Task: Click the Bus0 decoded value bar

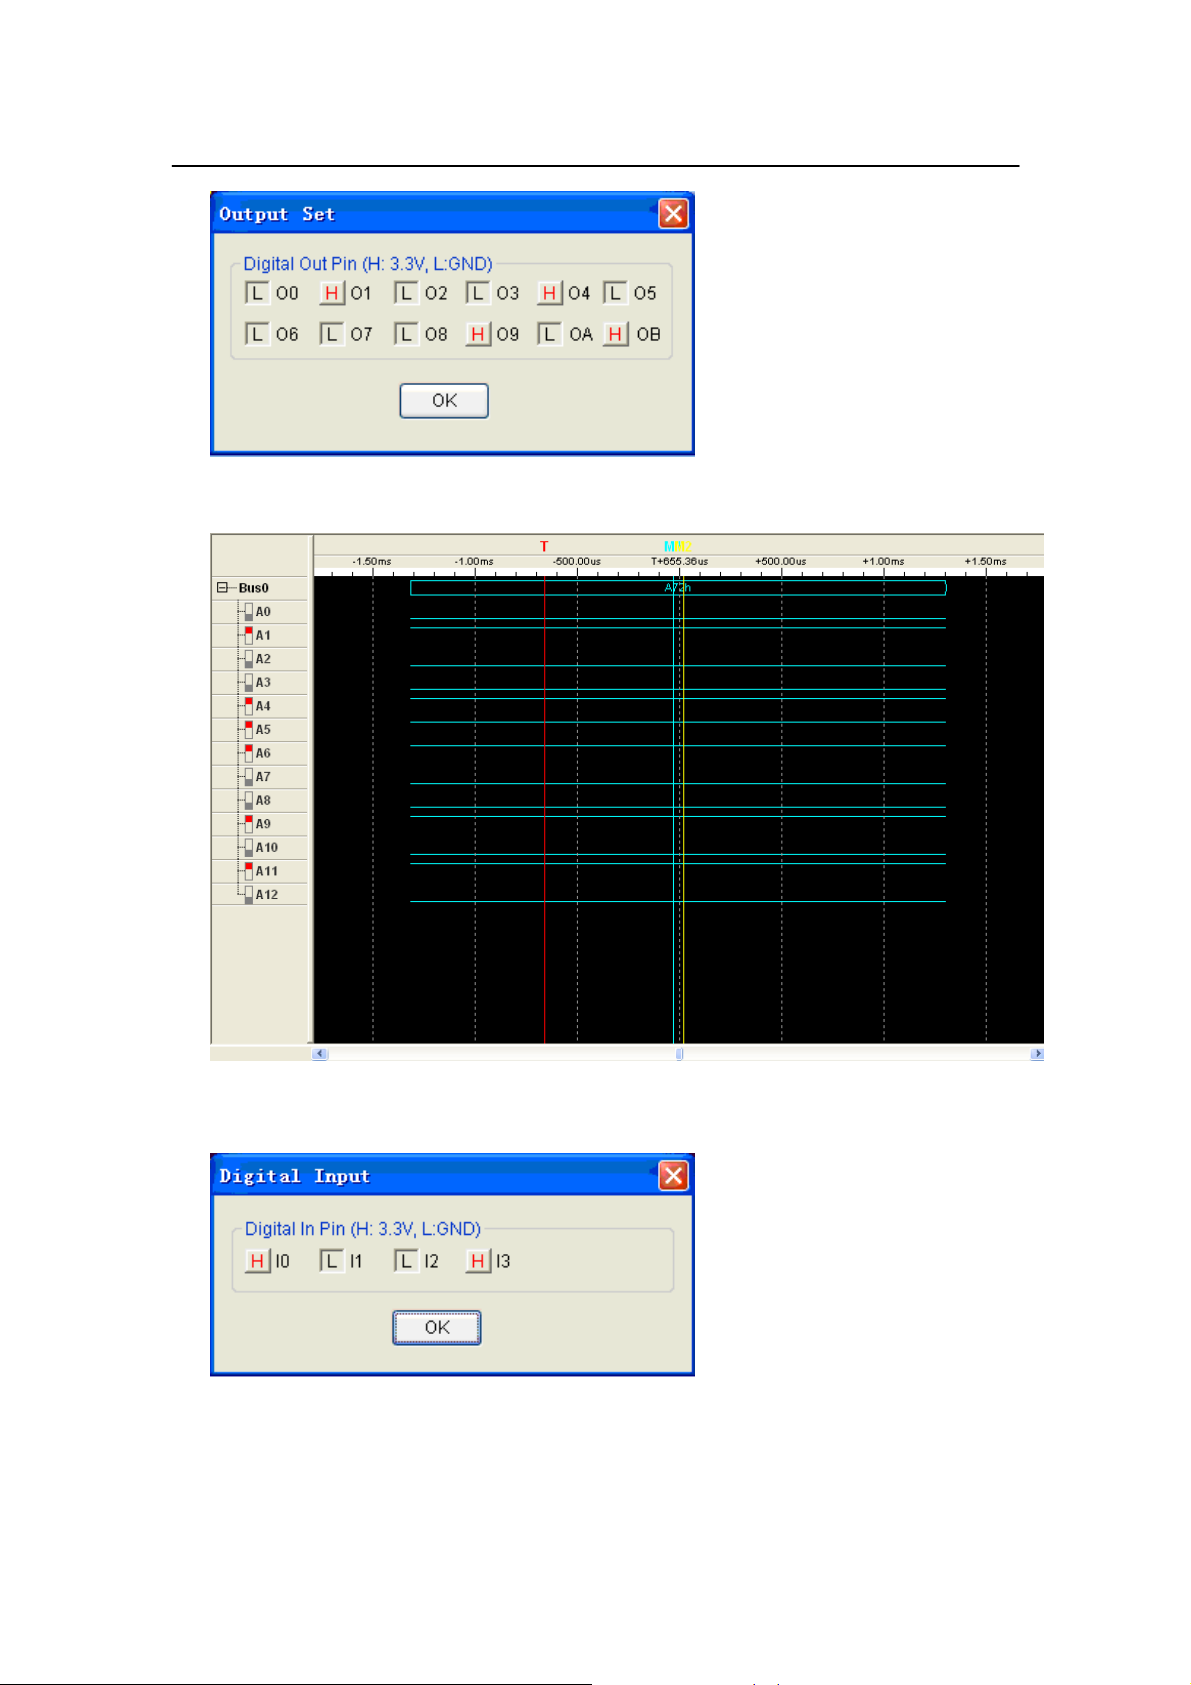Action: click(x=678, y=588)
